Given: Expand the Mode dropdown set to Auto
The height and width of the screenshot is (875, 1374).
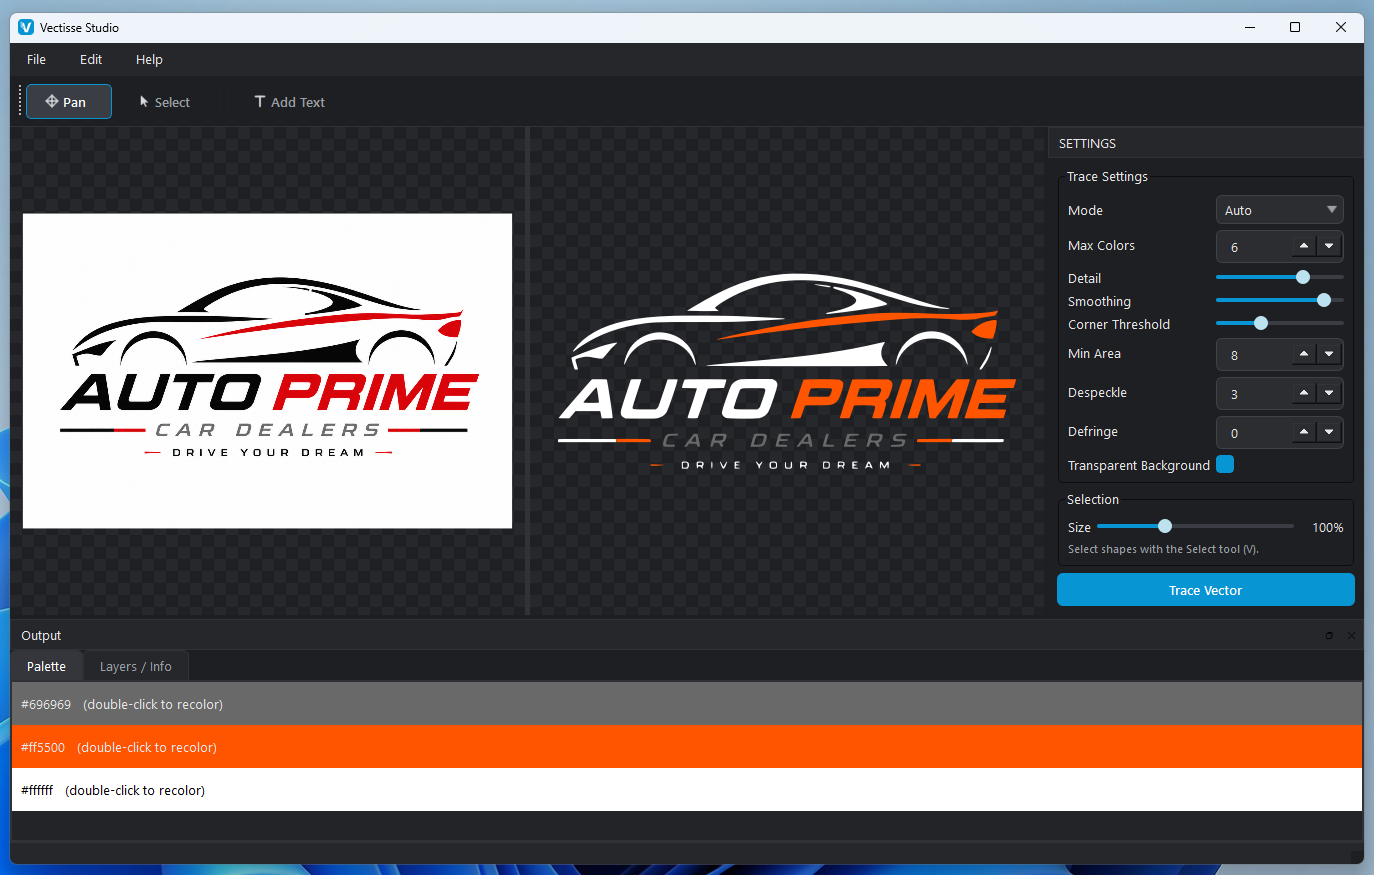Looking at the screenshot, I should (1279, 210).
